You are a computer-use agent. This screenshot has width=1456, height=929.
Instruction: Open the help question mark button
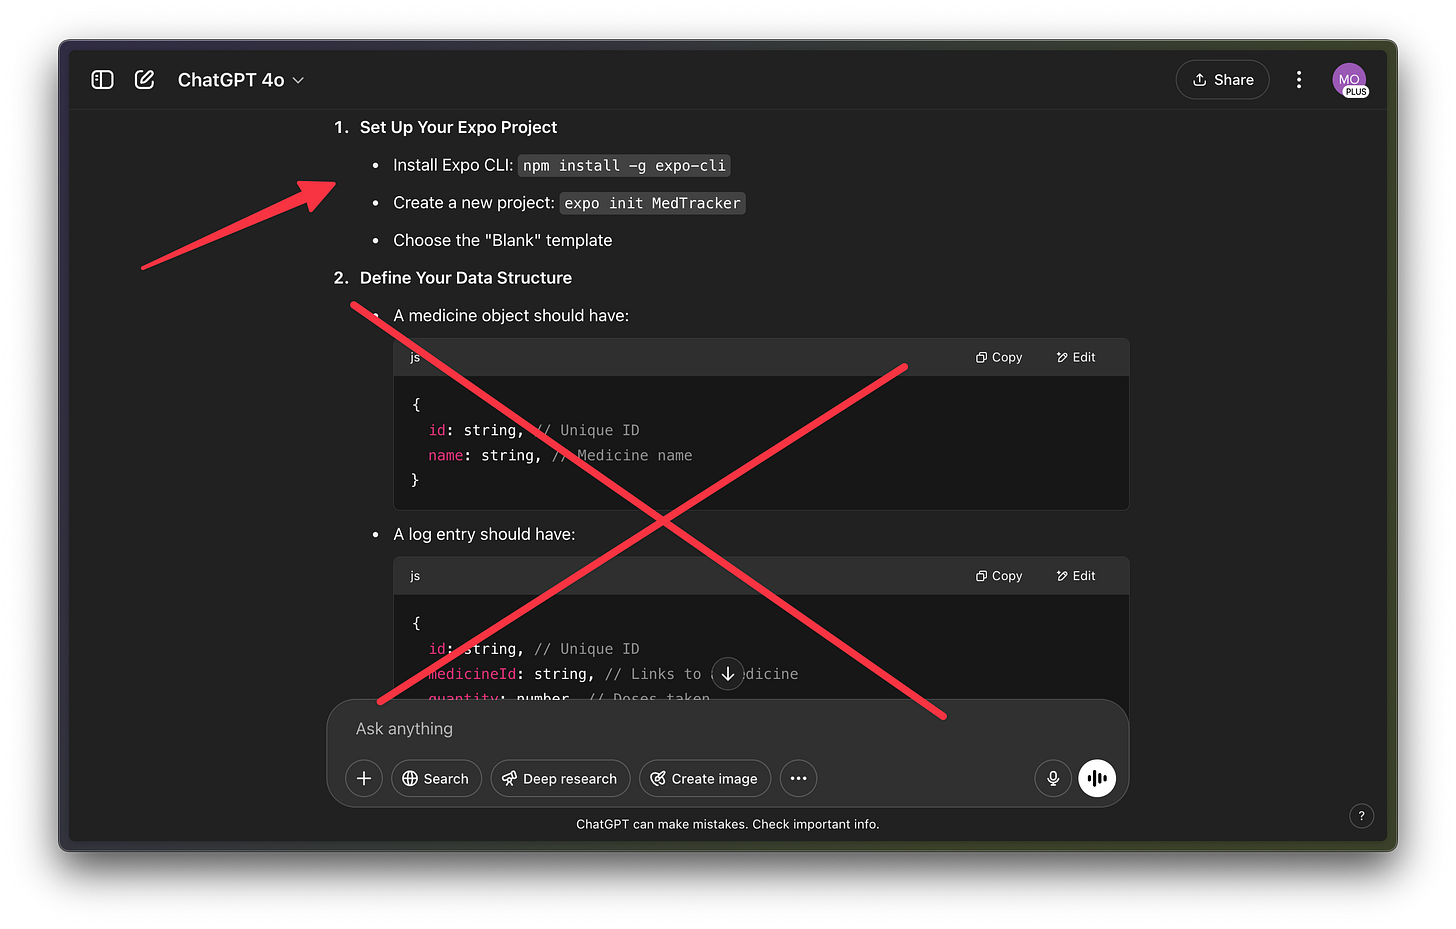[1361, 816]
